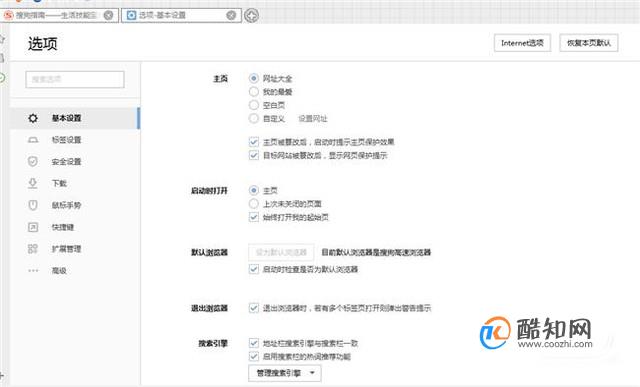Open 扩展管理 in the sidebar

point(75,249)
